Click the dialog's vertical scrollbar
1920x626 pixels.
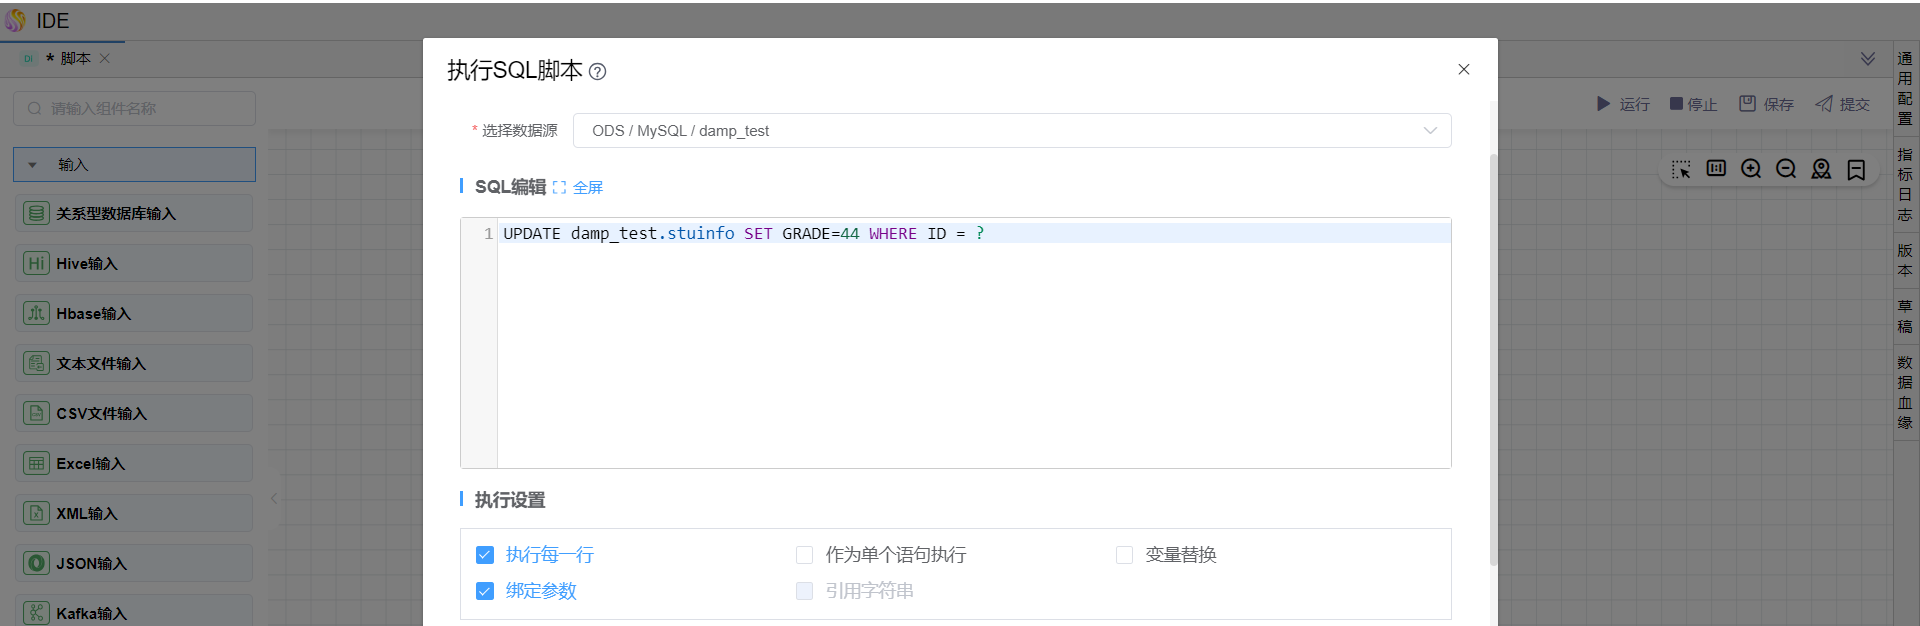click(1493, 360)
